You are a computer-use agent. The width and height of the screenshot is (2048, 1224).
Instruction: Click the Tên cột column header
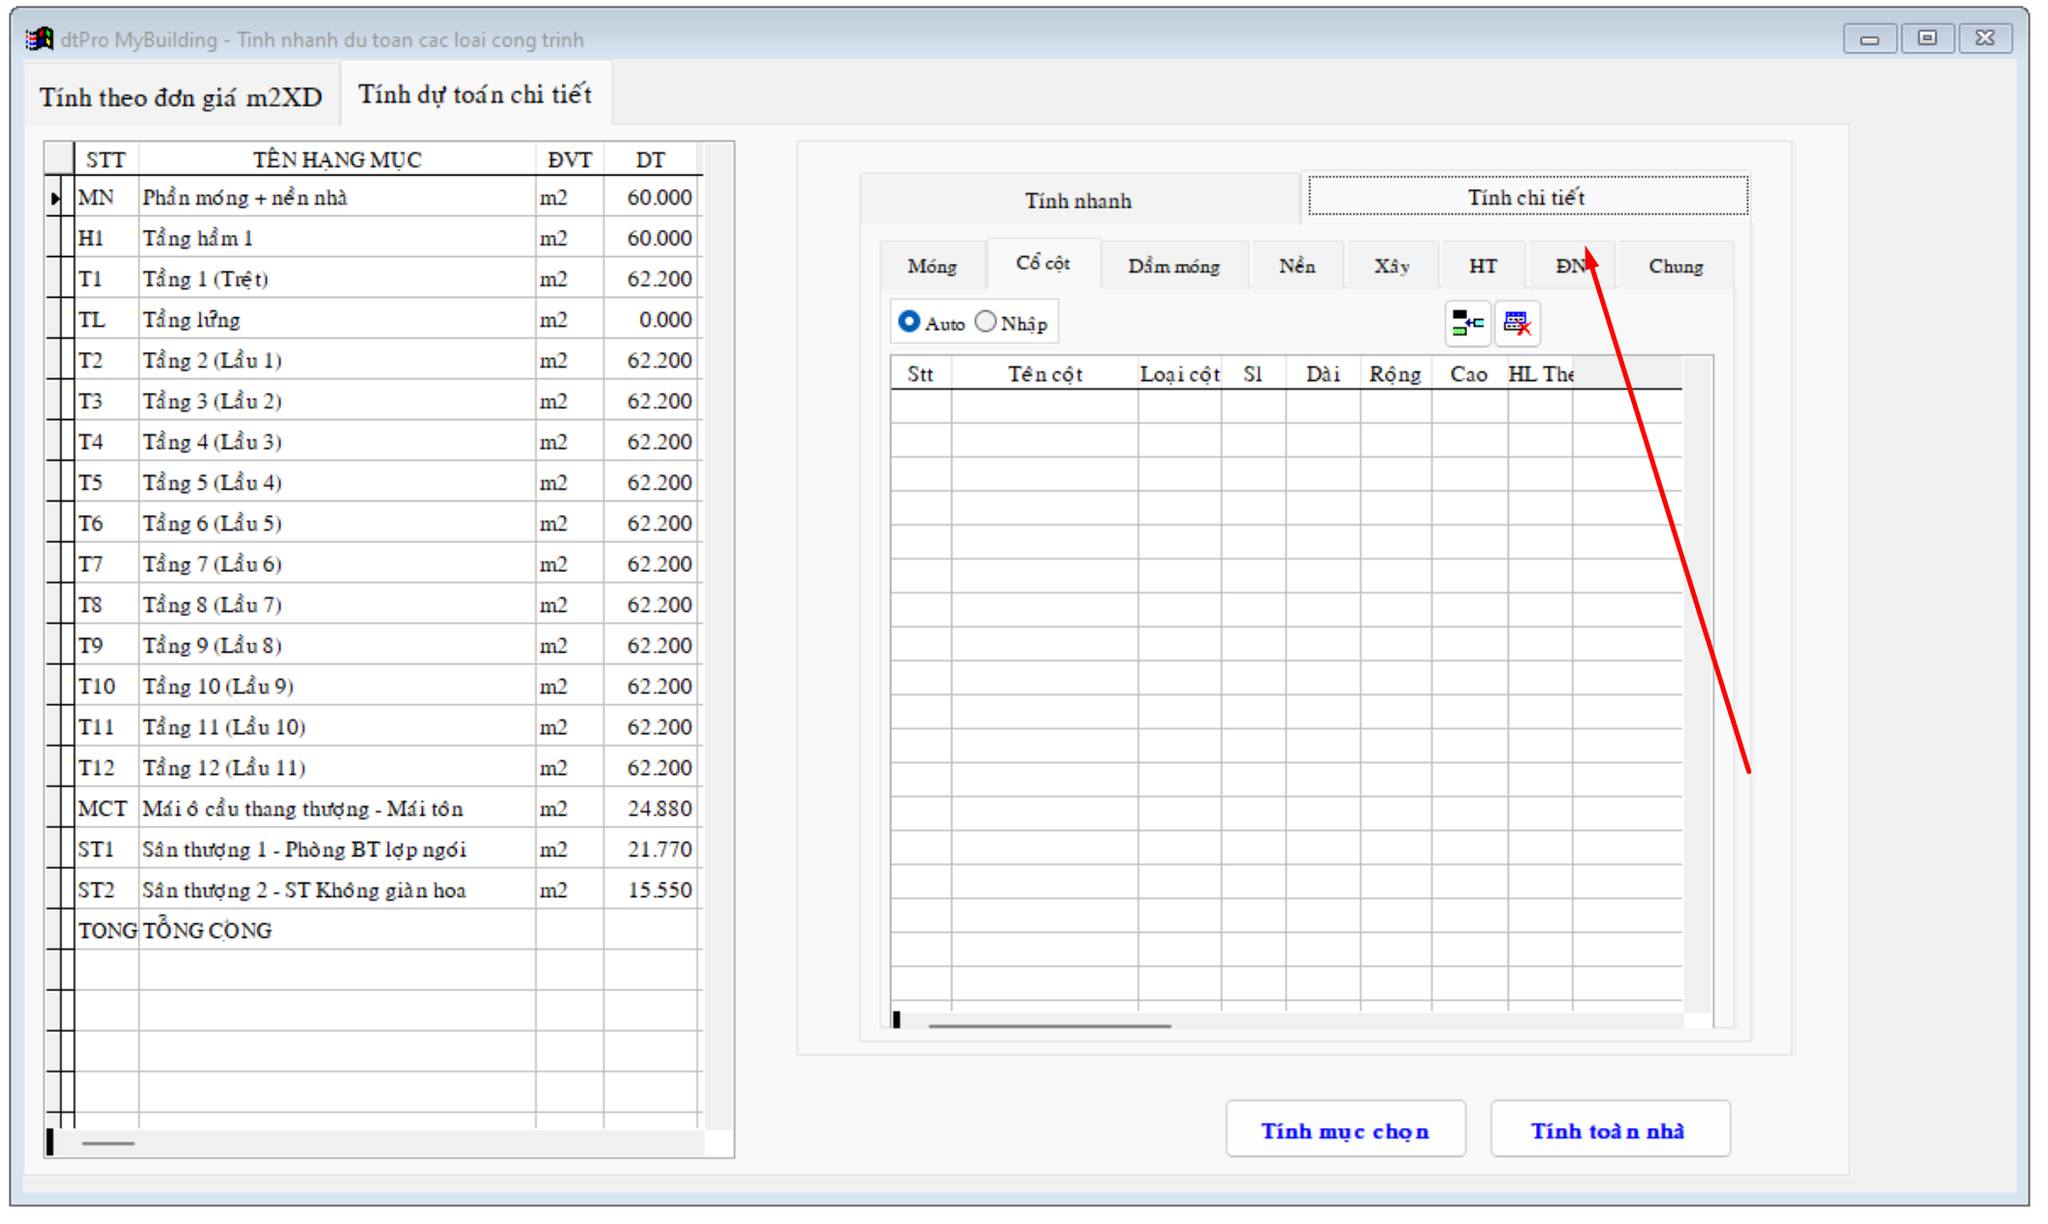click(x=1044, y=374)
